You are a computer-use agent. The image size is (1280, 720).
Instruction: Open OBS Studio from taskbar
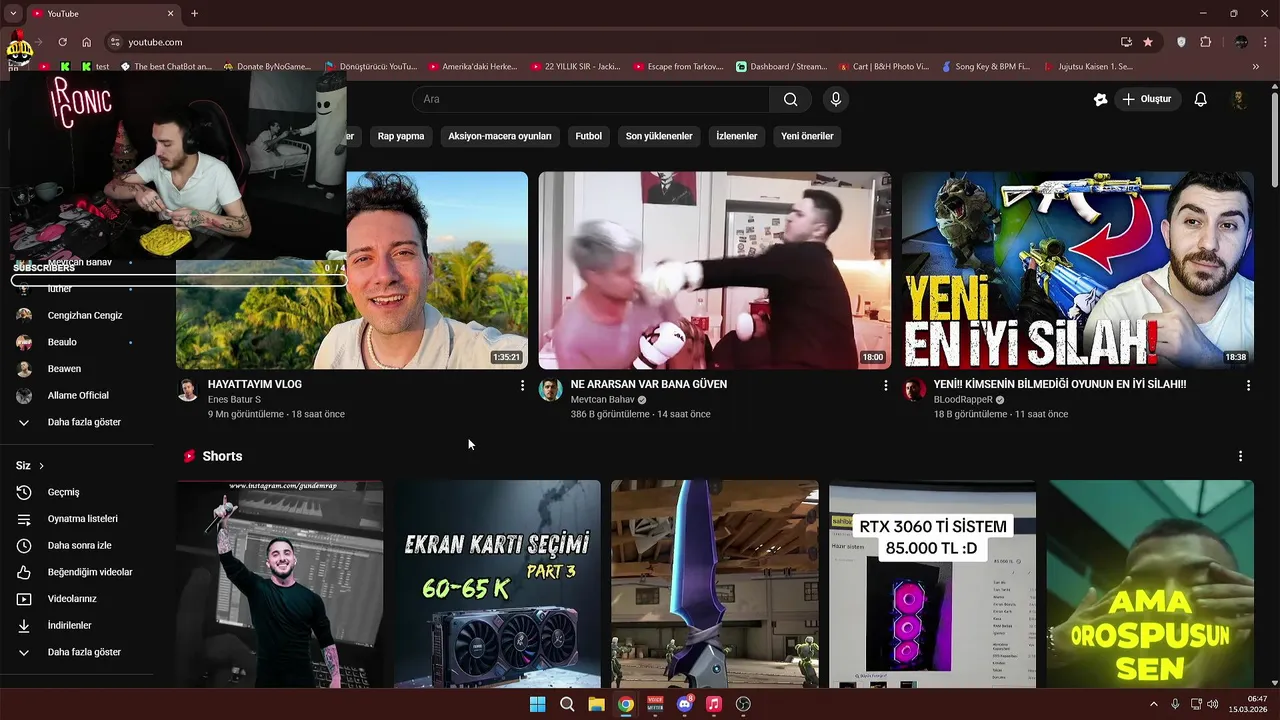[x=743, y=704]
